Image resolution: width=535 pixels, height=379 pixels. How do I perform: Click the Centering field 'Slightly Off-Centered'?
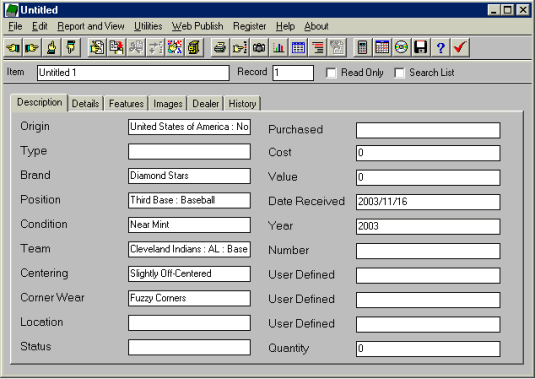[x=189, y=274]
